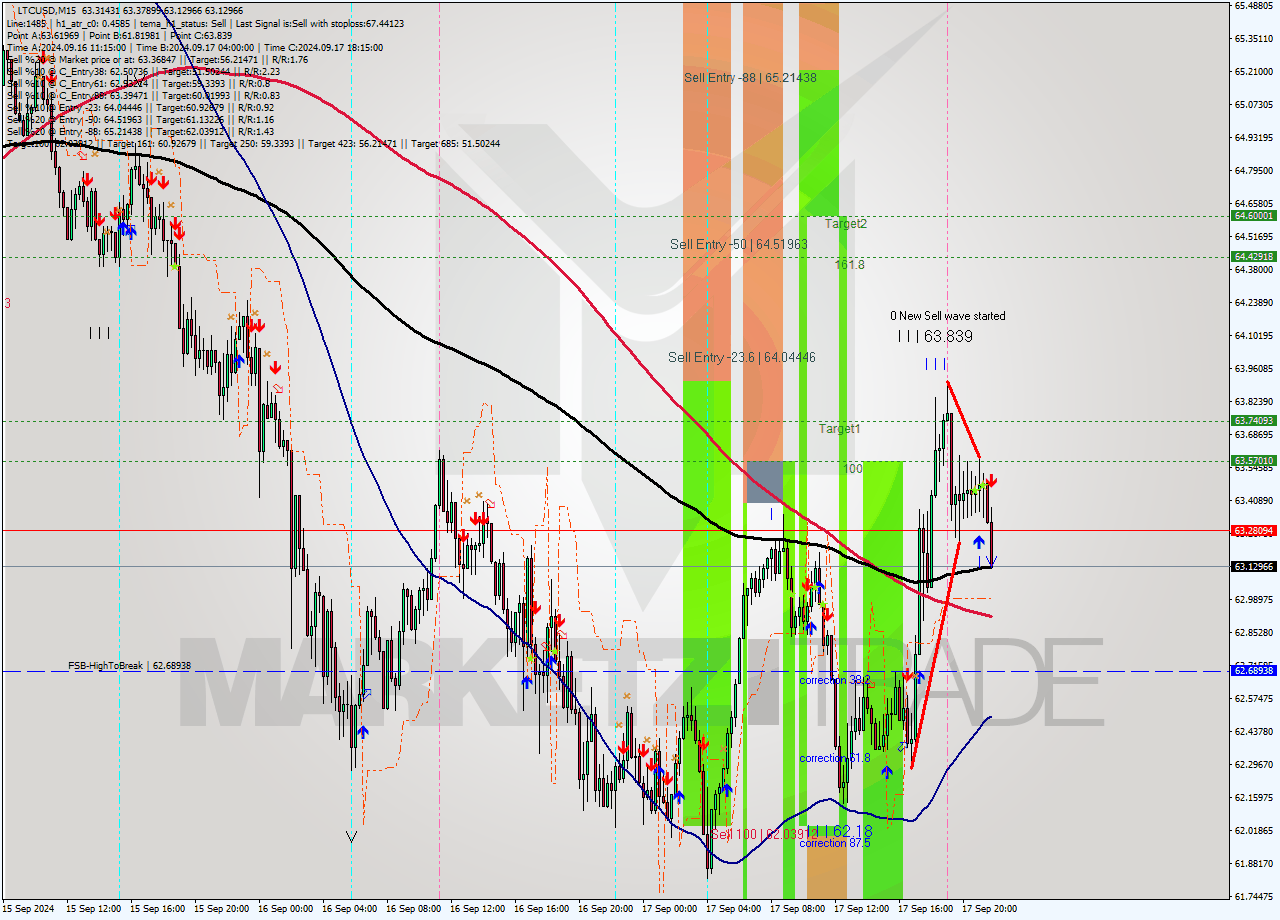The image size is (1280, 920).
Task: Click the Target1 label
Action: tap(840, 429)
